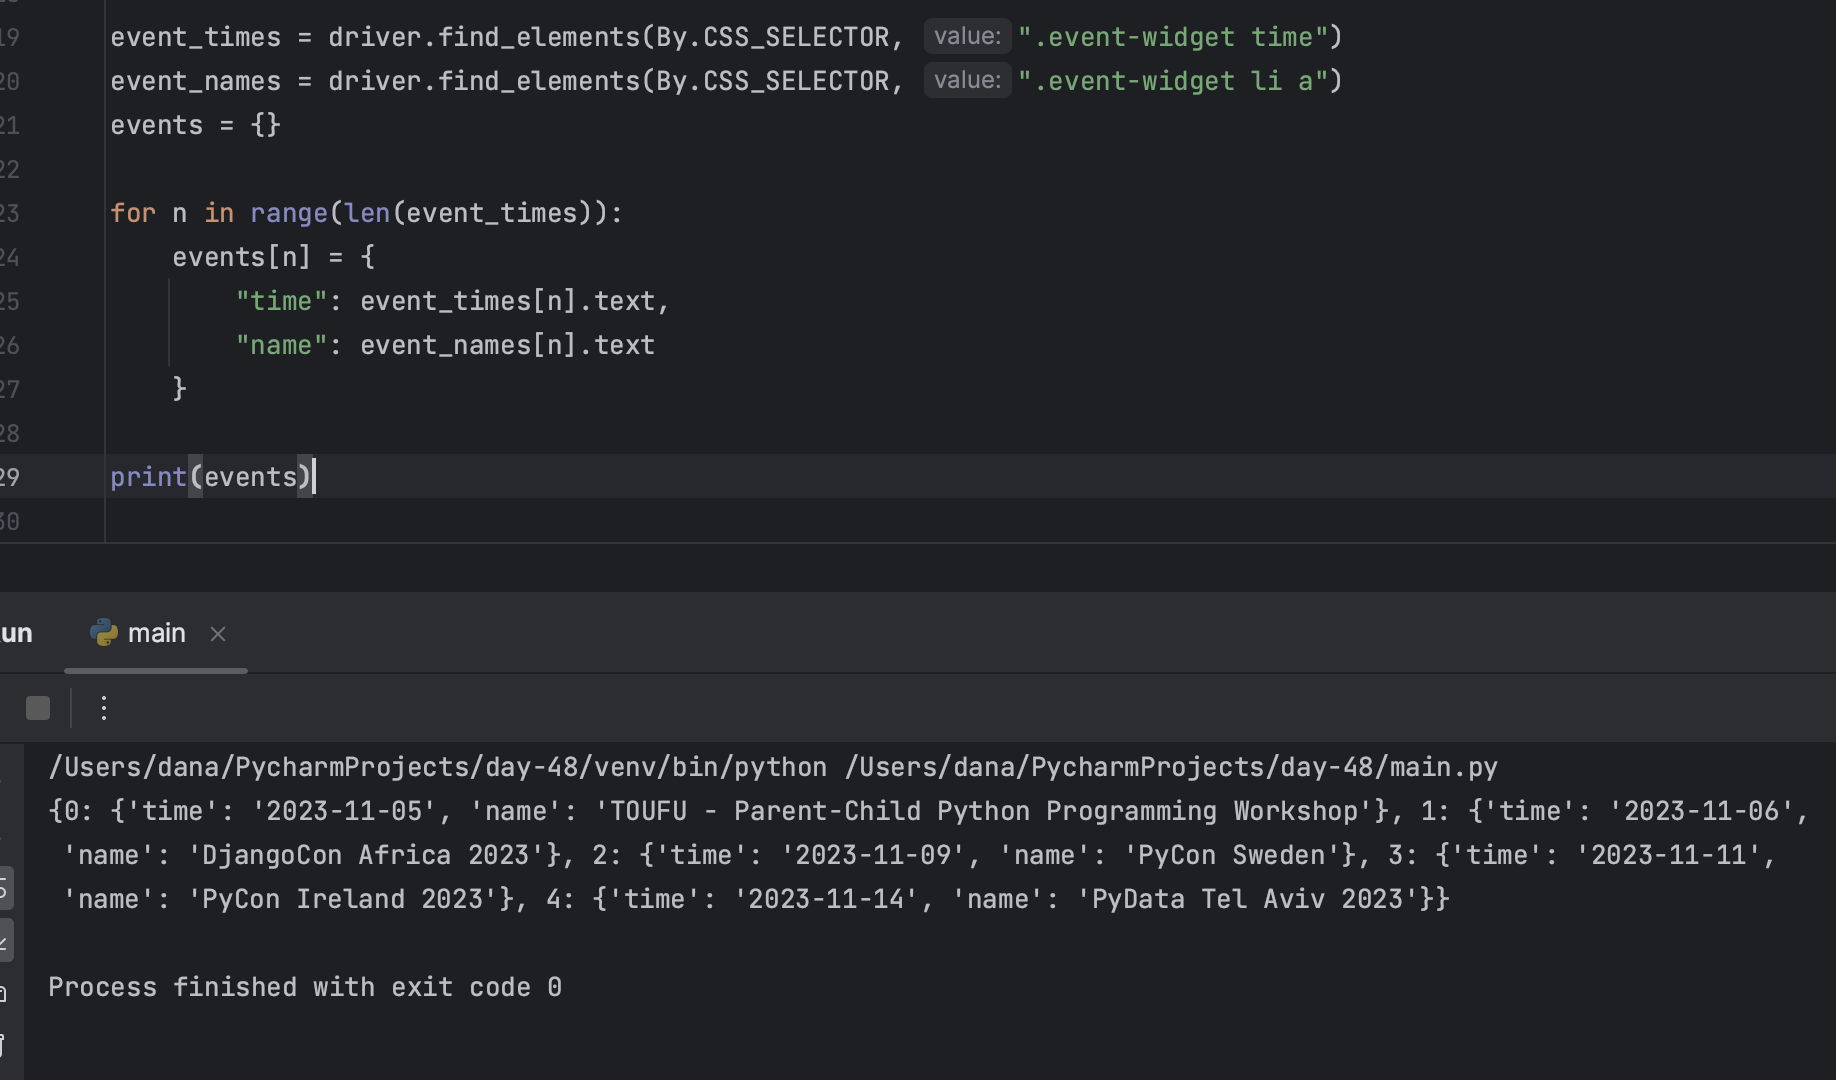Click the TOUFU Parent-Child Workshop output text
The width and height of the screenshot is (1836, 1080).
click(x=983, y=811)
